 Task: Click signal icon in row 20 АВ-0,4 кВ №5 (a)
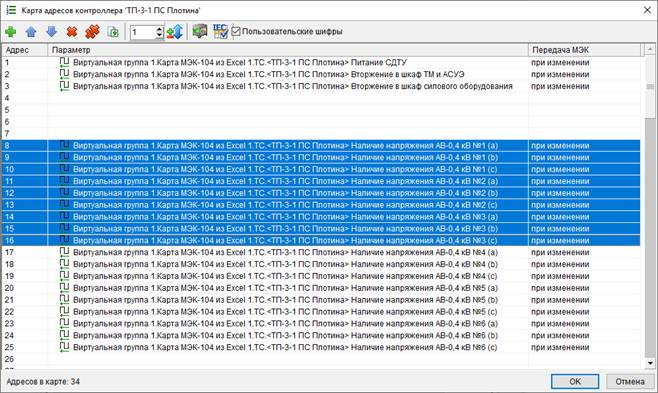pos(64,288)
